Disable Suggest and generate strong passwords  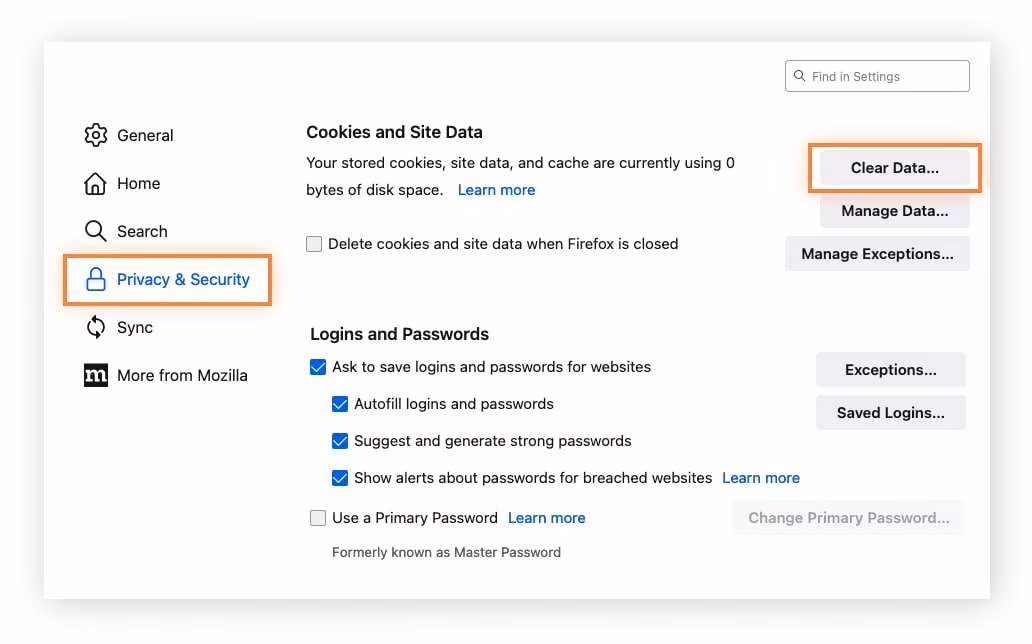tap(340, 441)
